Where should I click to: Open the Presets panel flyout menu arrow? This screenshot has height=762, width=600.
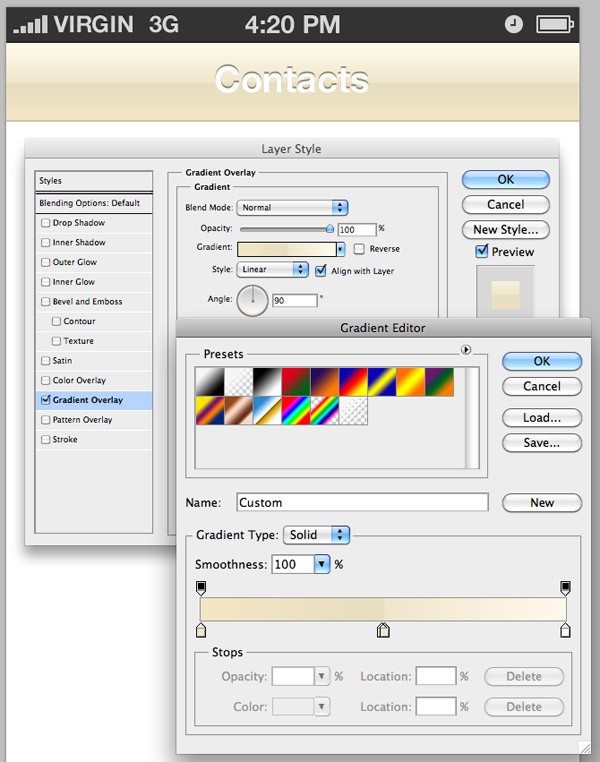tap(465, 349)
